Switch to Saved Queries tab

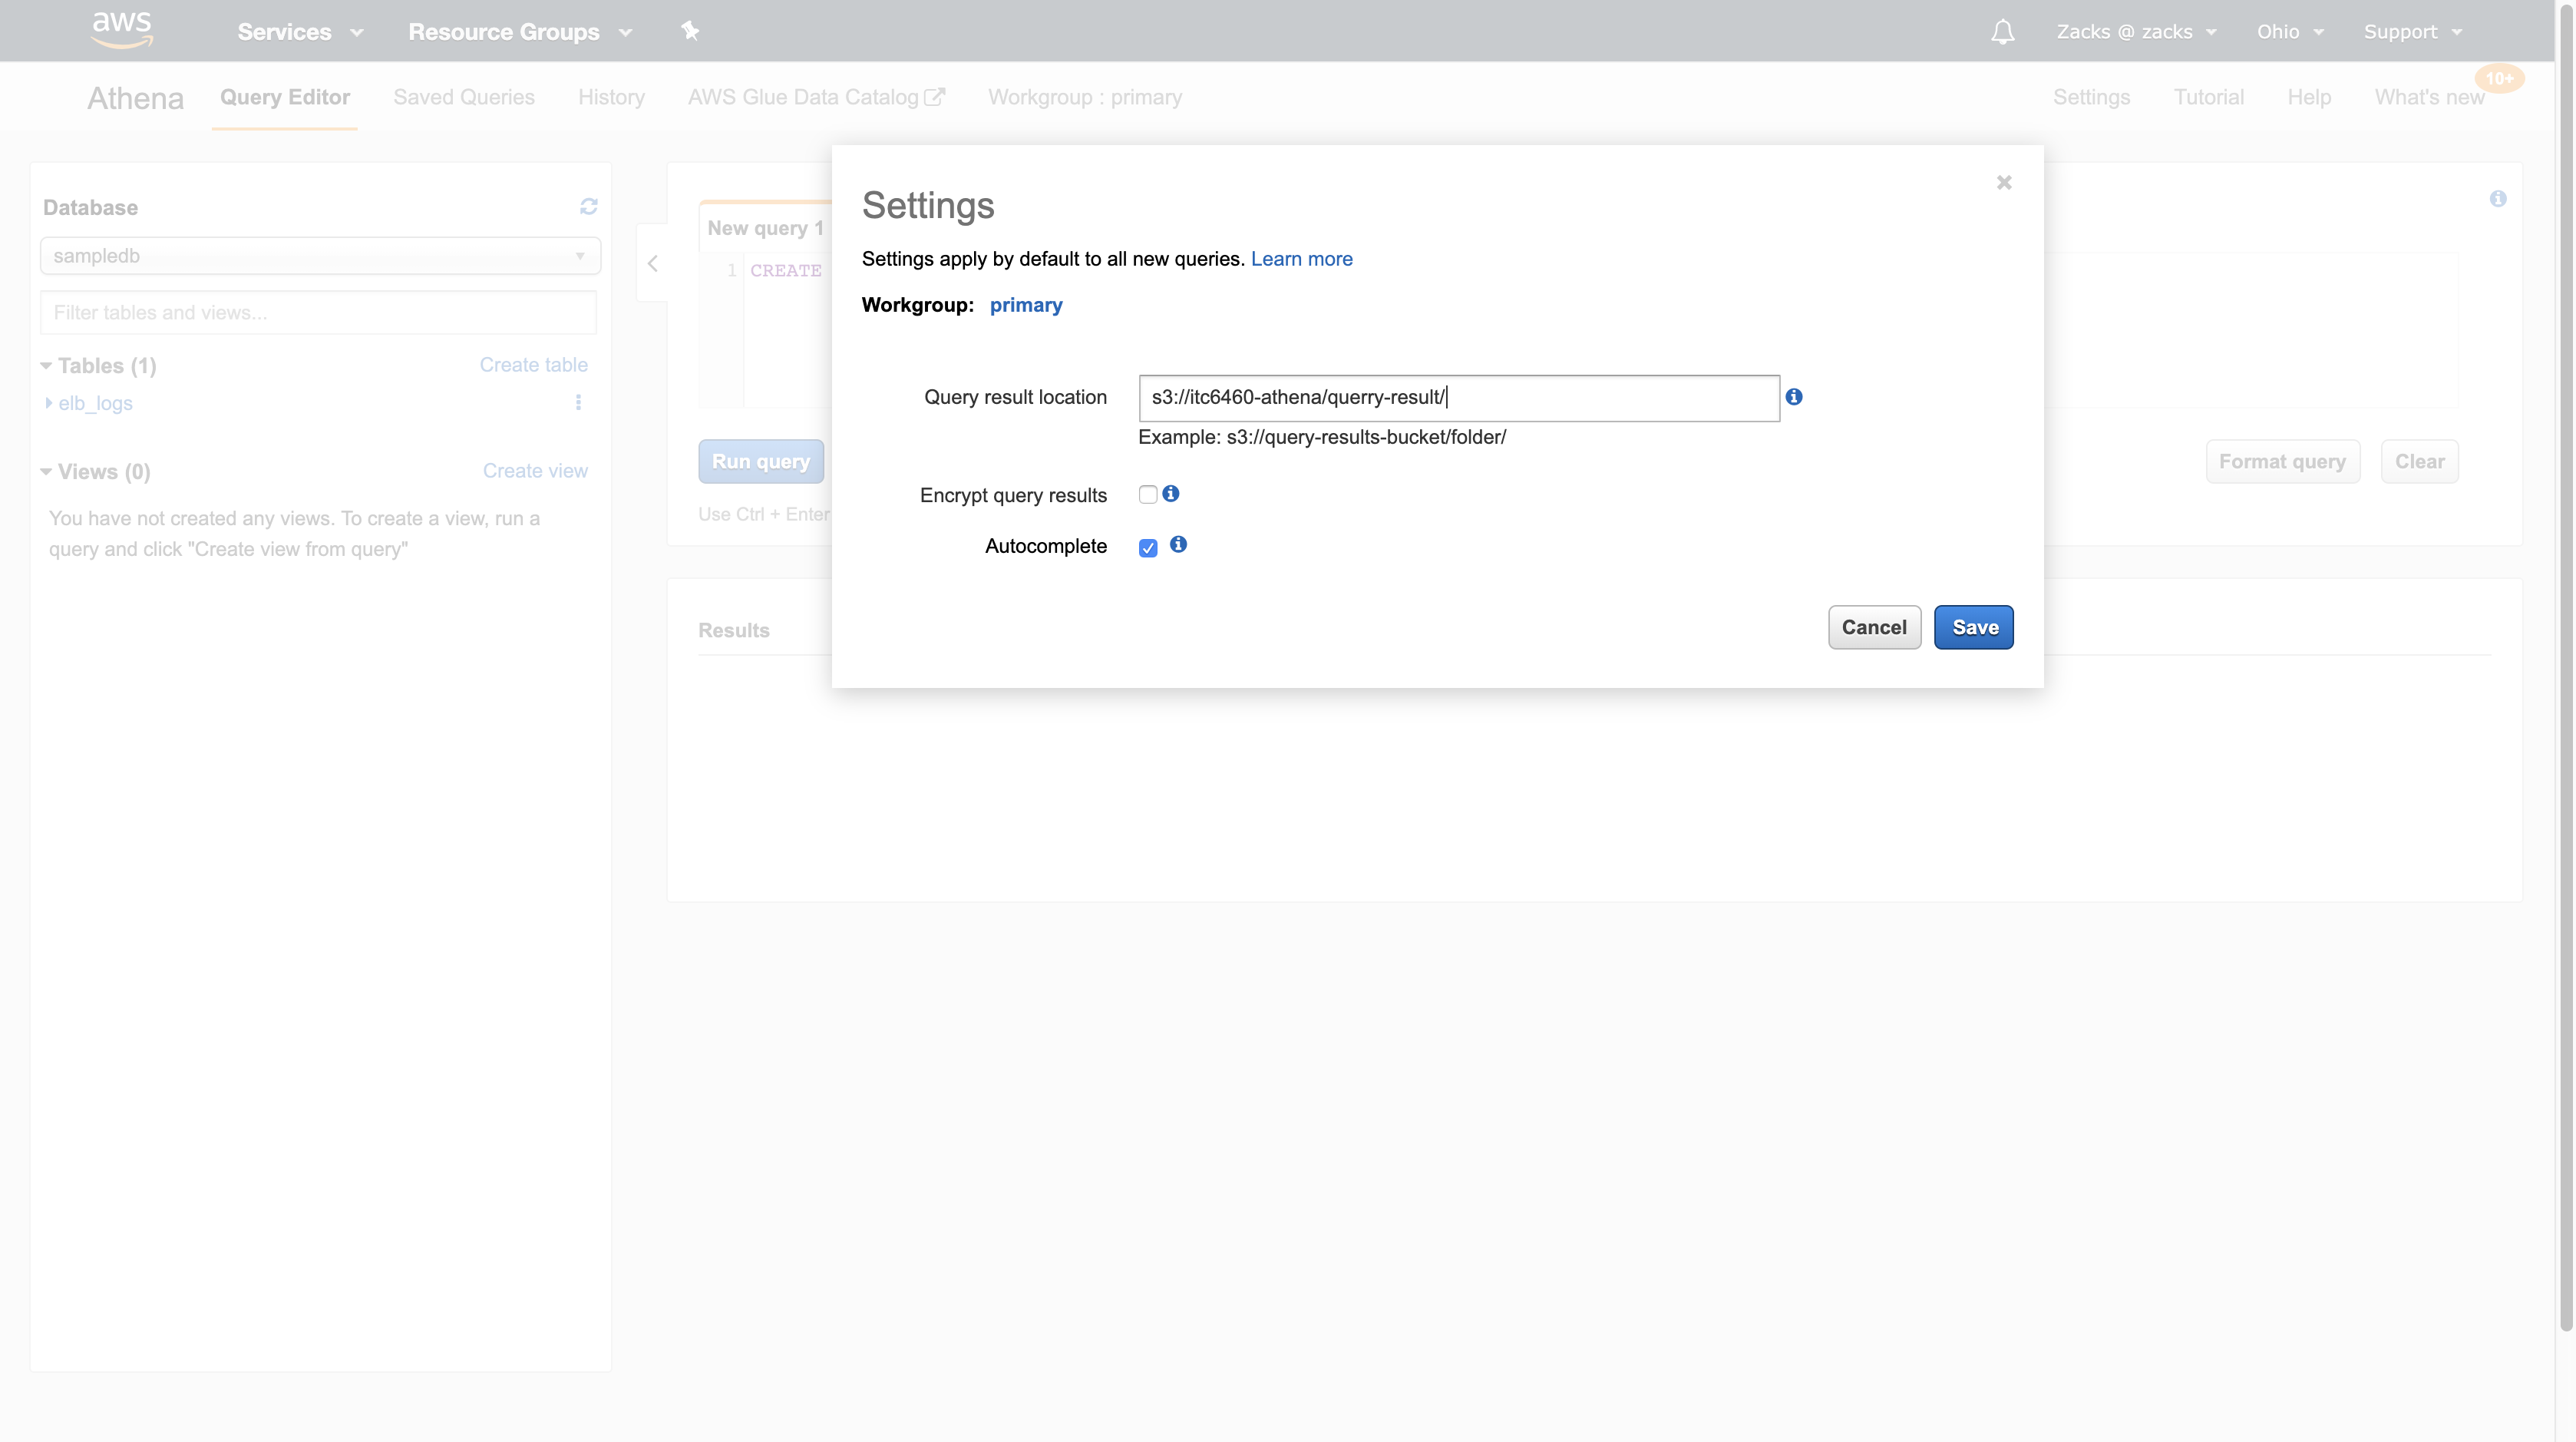pyautogui.click(x=464, y=97)
